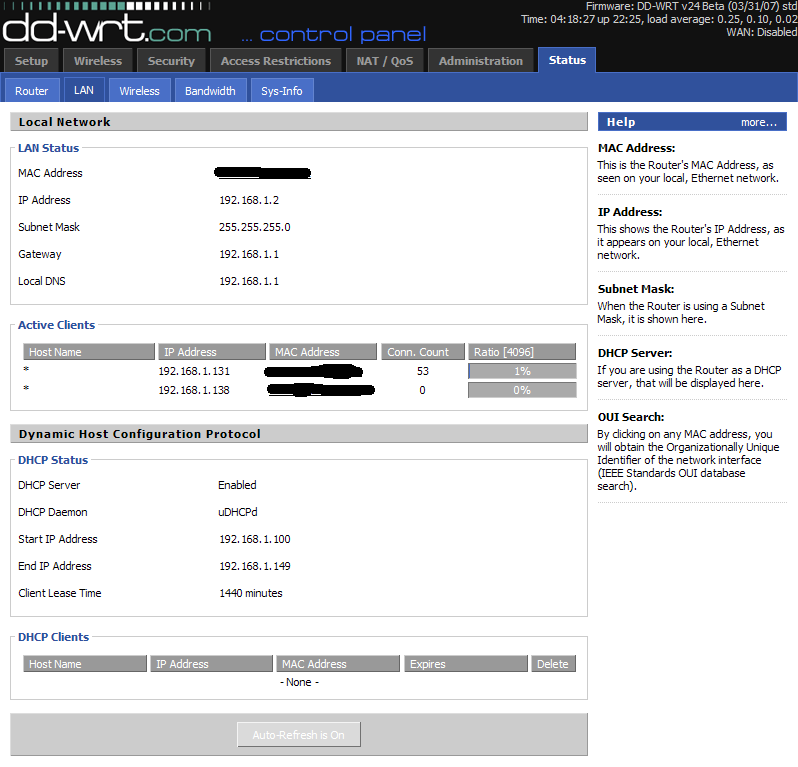Viewport: 798px width, 767px height.
Task: Click the OUI Search help heading
Action: pyautogui.click(x=631, y=417)
